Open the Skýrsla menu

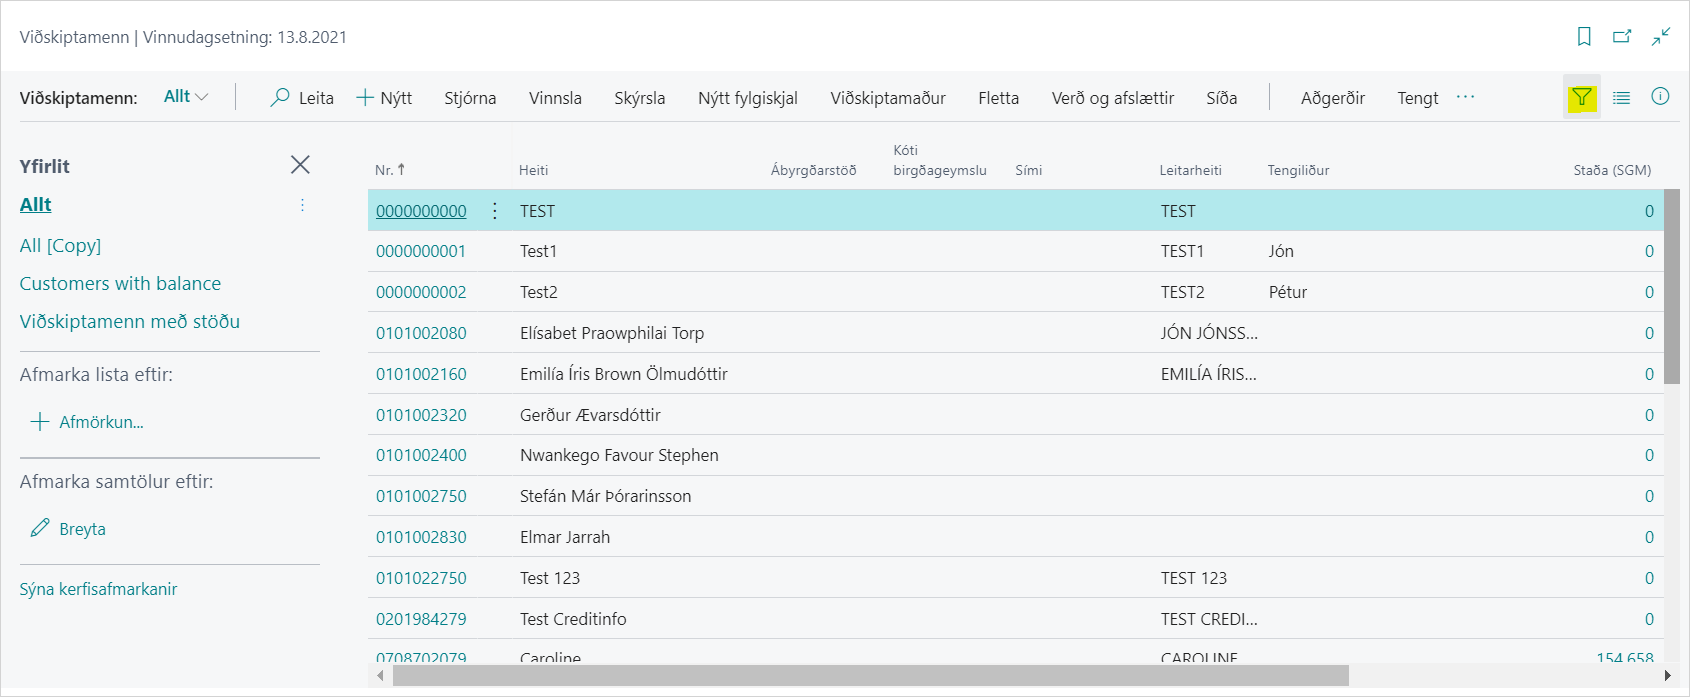pyautogui.click(x=639, y=98)
